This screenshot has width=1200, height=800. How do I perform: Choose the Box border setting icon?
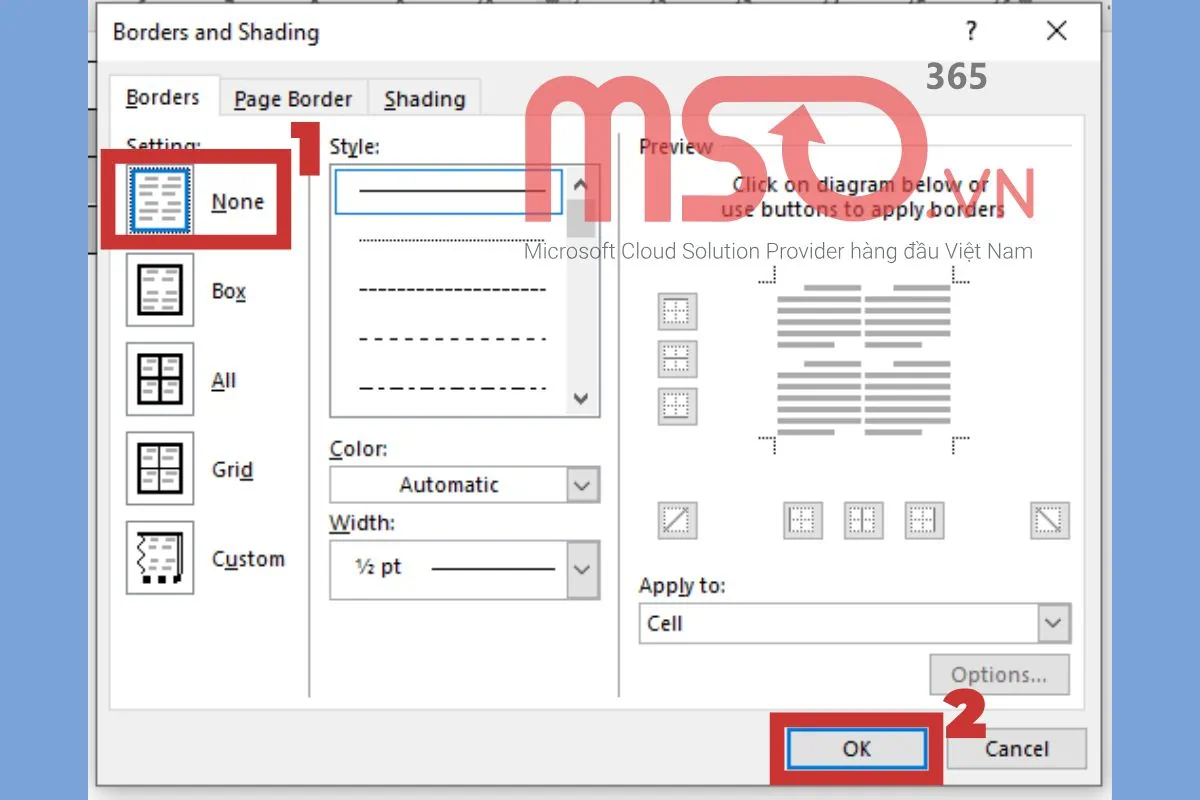click(x=160, y=290)
